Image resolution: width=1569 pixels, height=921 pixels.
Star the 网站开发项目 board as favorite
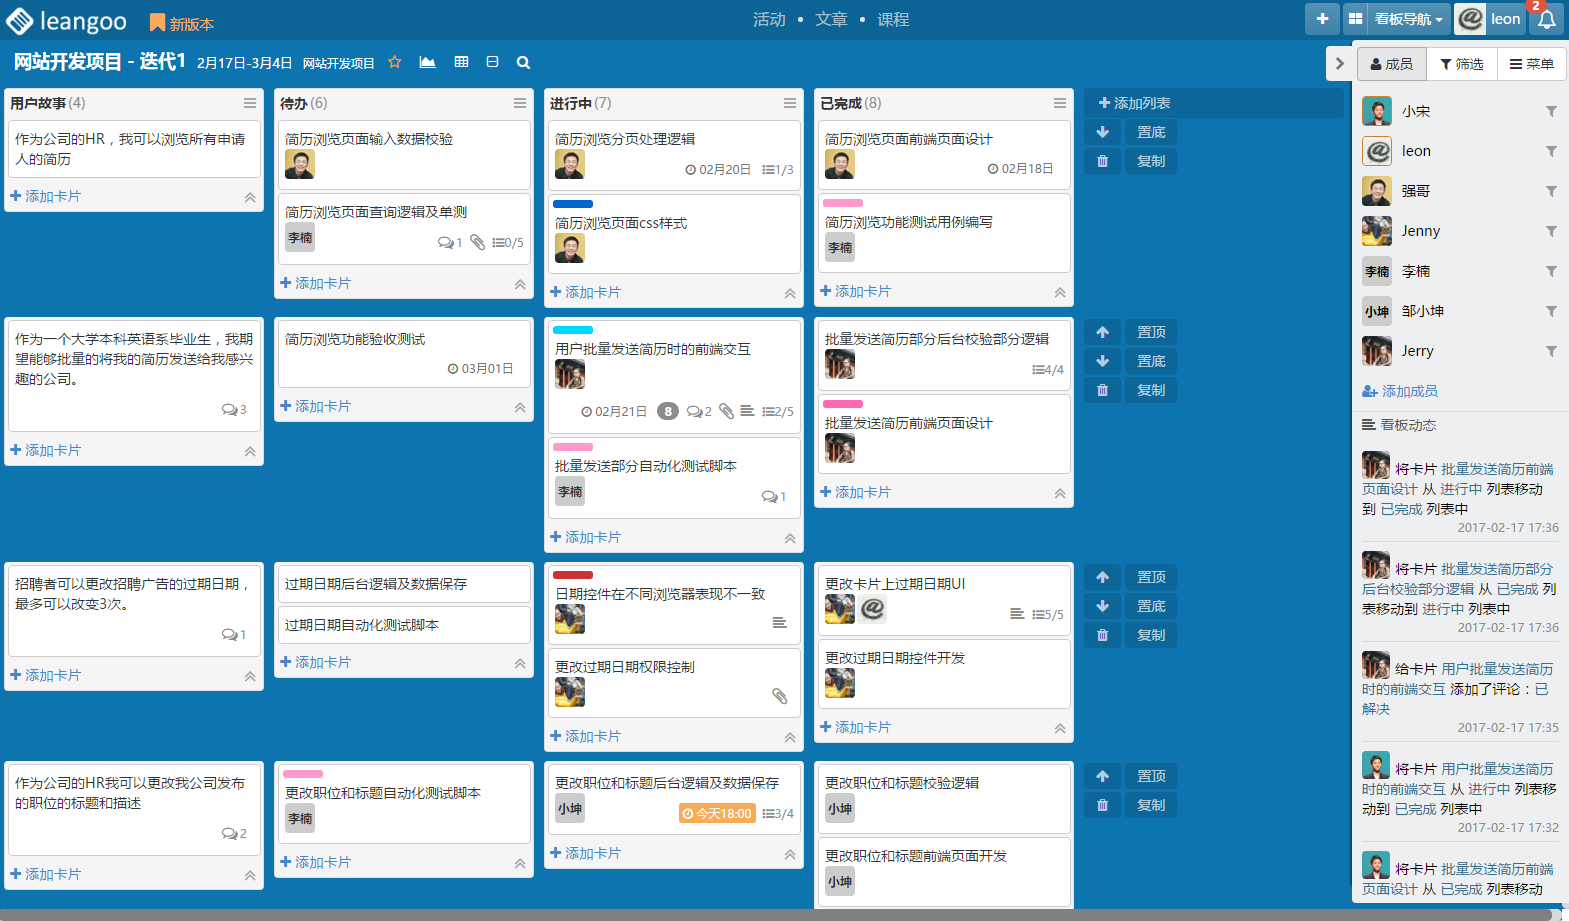pos(394,62)
